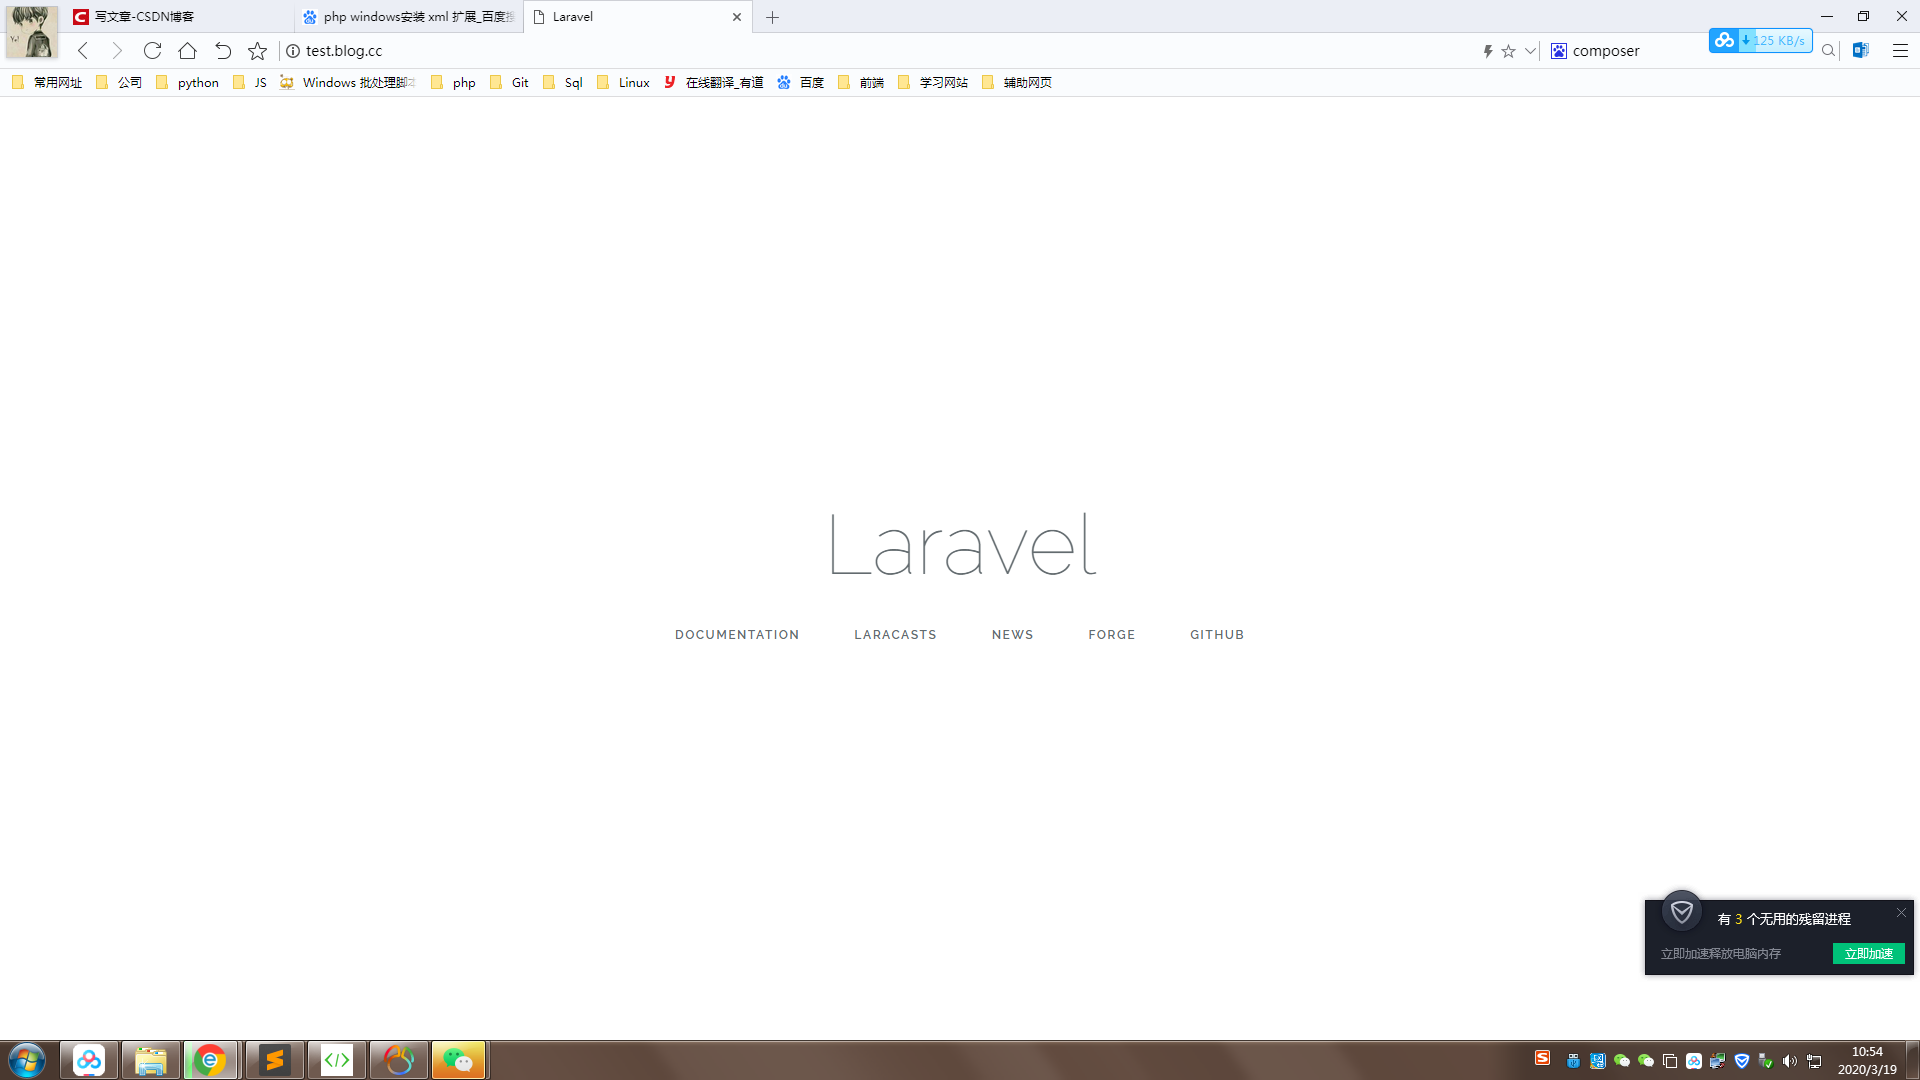
Task: Expand the address bar dropdown arrow
Action: click(1530, 51)
